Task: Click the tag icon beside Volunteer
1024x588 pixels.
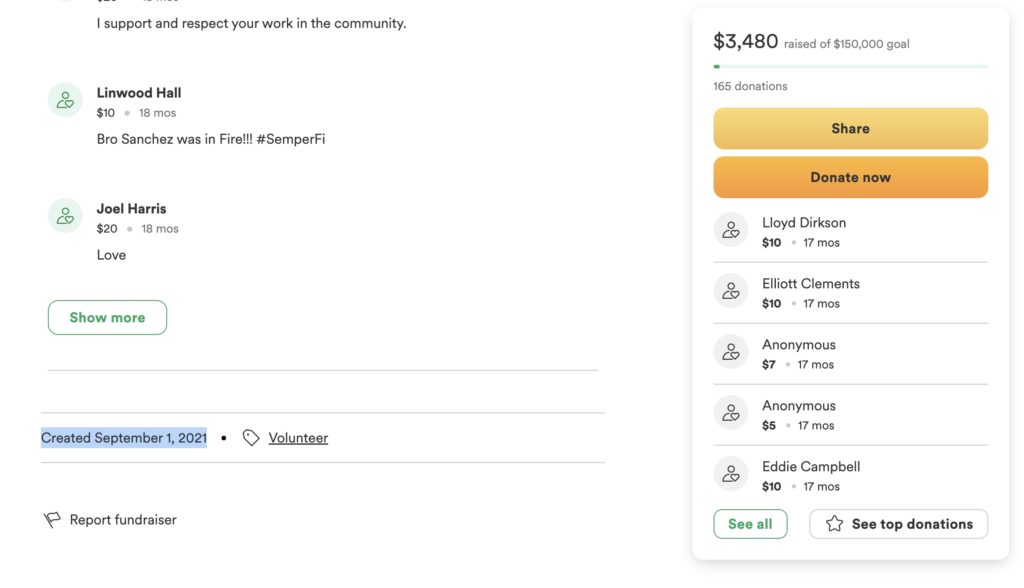Action: (x=251, y=438)
